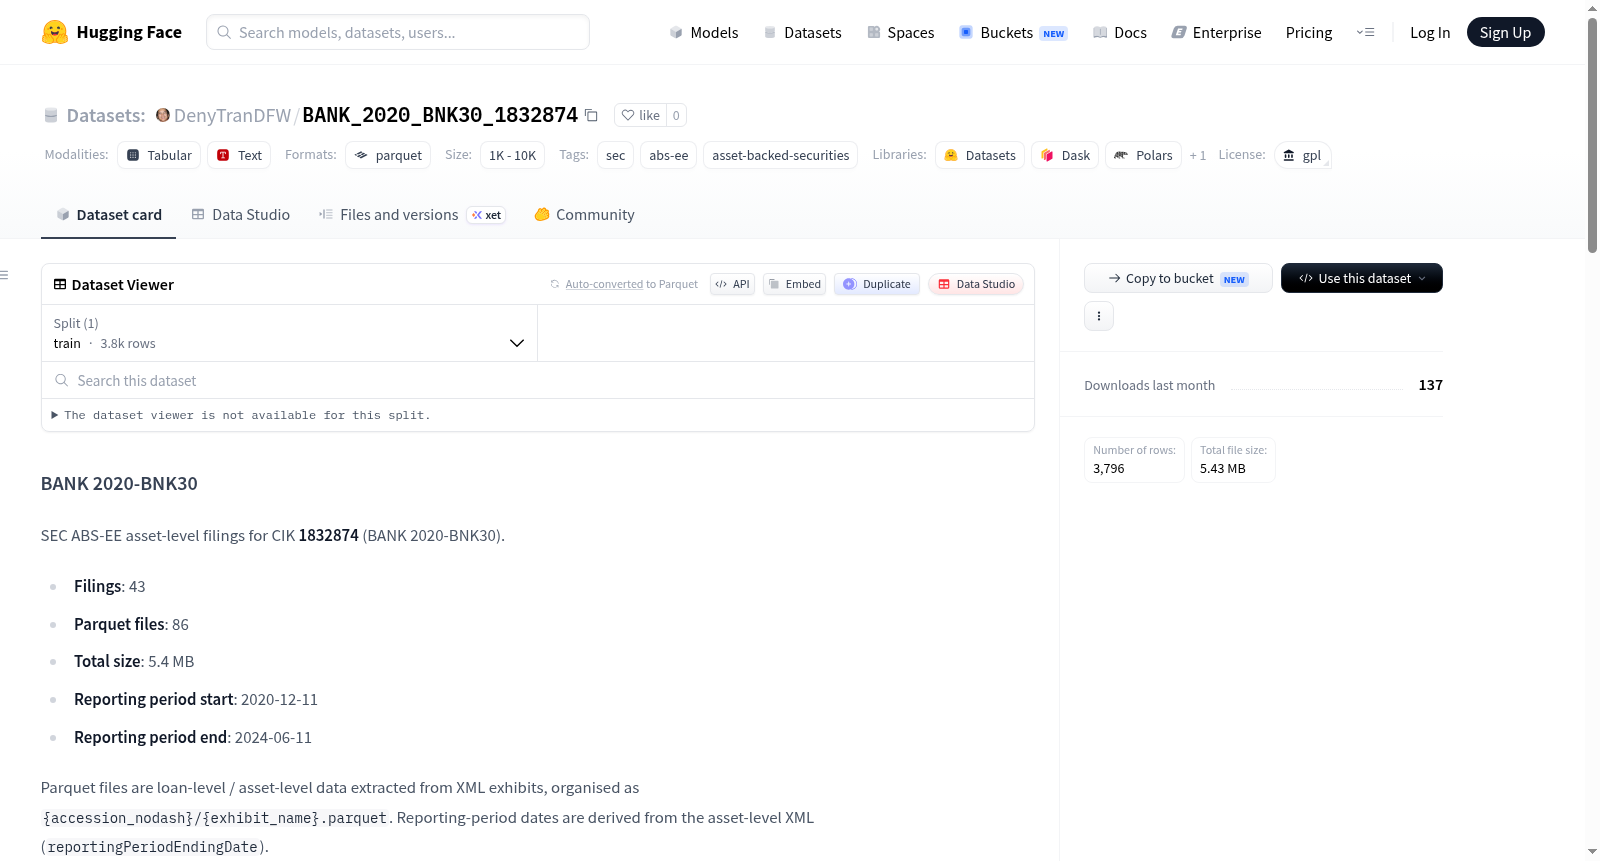Click the sec tag
This screenshot has width=1600, height=861.
coord(616,155)
